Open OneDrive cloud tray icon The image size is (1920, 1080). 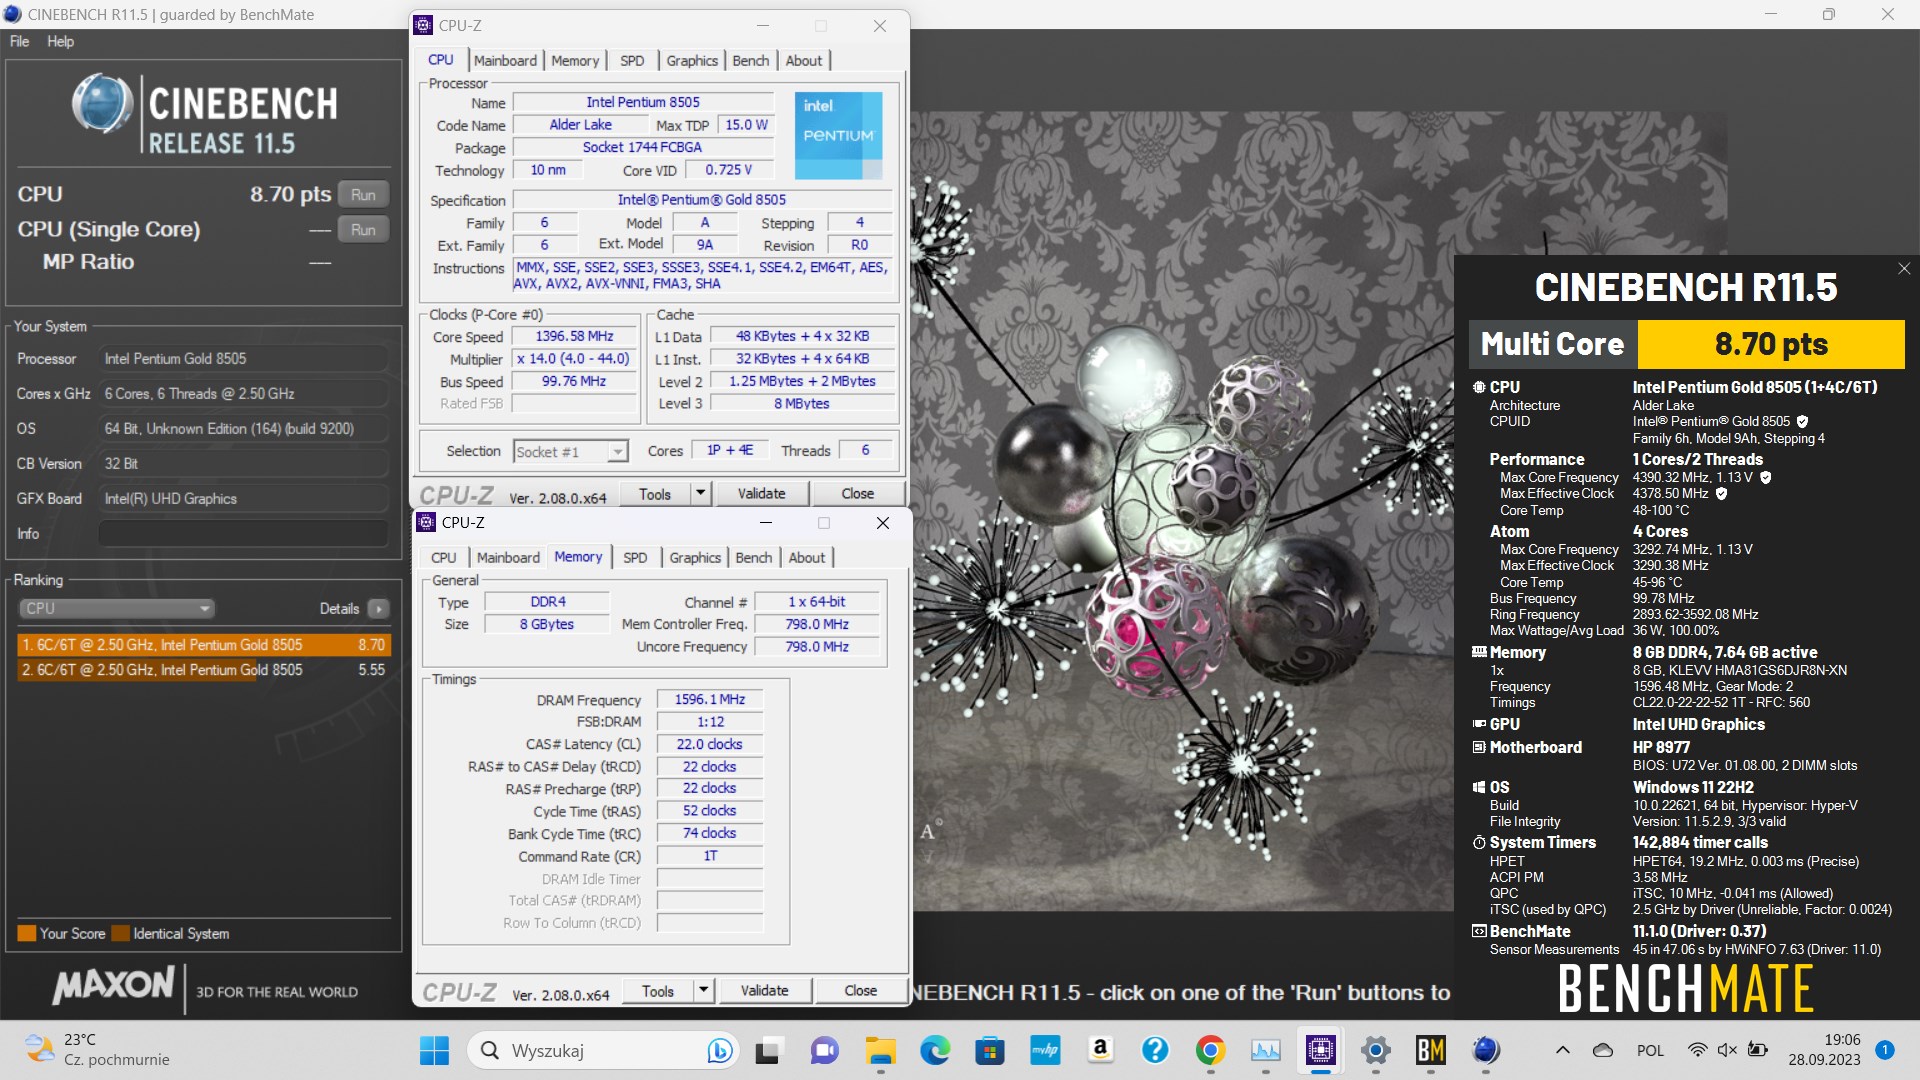coord(1603,1050)
